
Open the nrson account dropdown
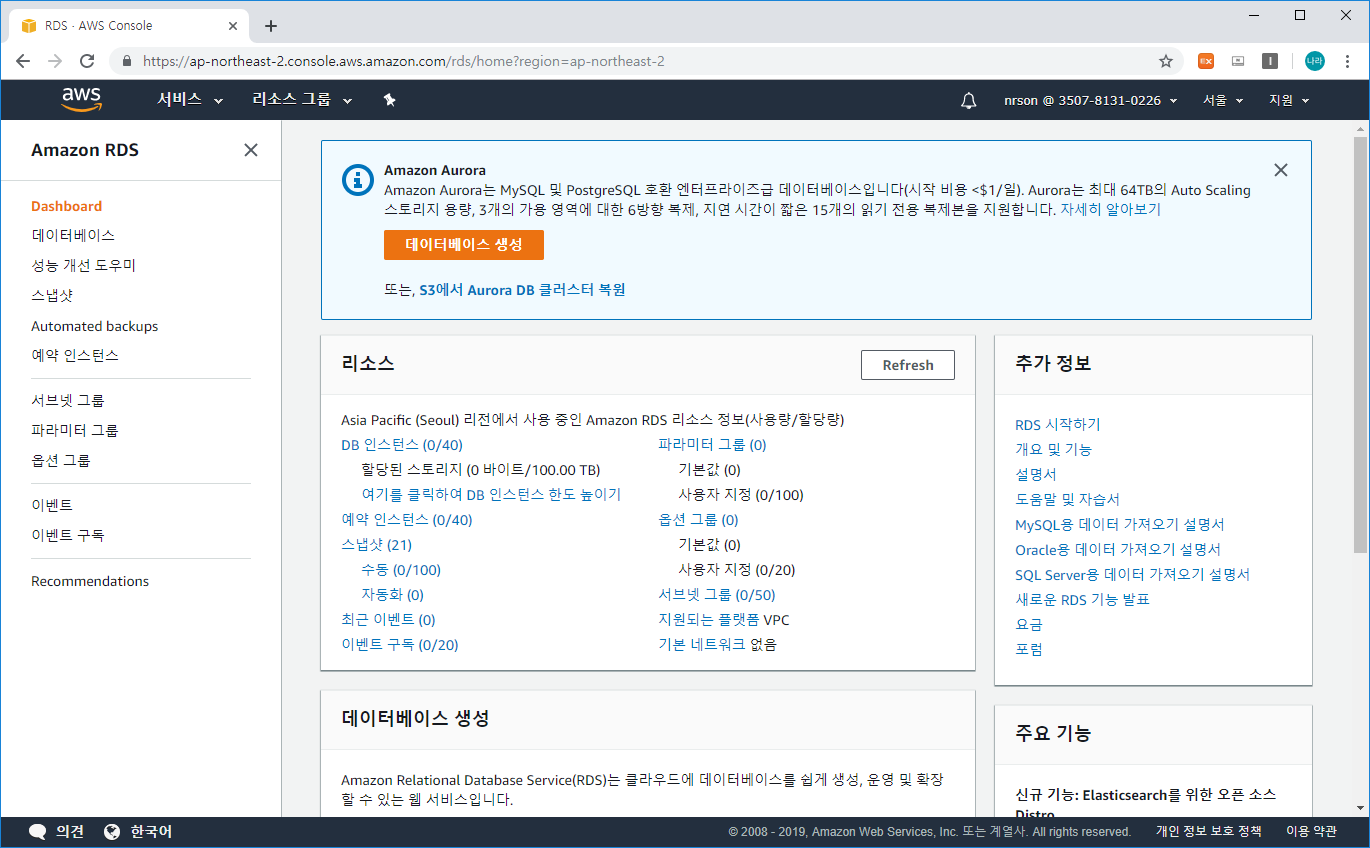1091,100
